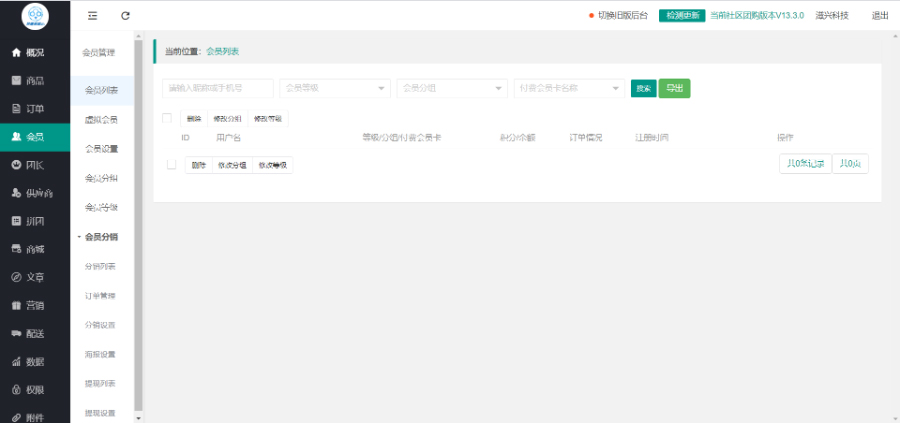Open the 付费会员卡名称 dropdown filter
900x423 pixels.
click(x=568, y=88)
